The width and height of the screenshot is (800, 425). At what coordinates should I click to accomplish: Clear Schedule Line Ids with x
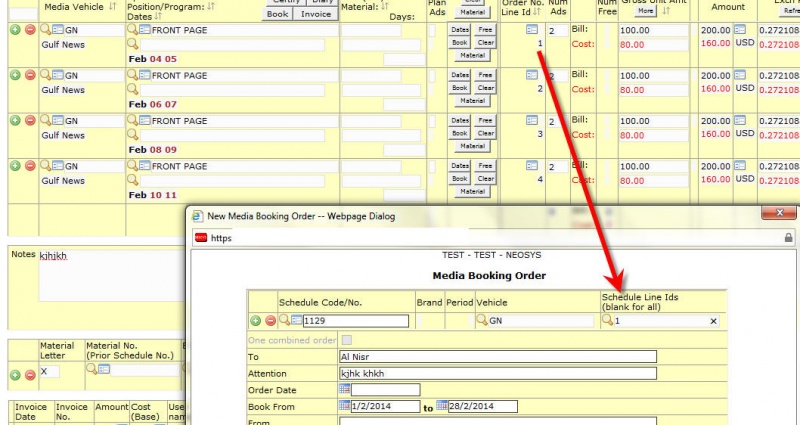(x=713, y=321)
